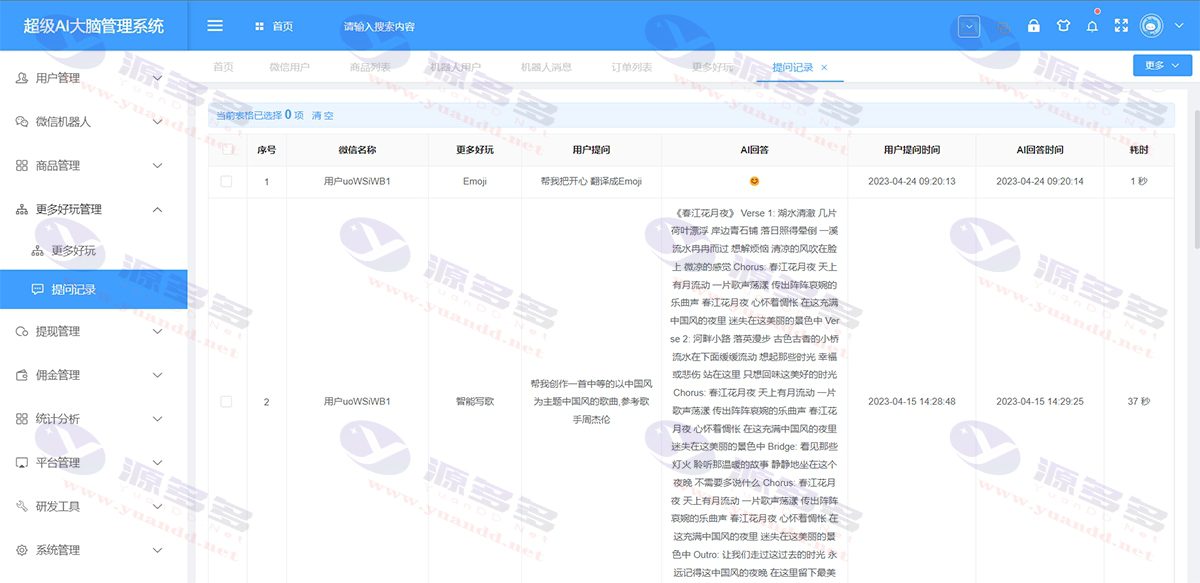Screen dimensions: 1200x583
Task: Click the 商品管理 grid icon
Action: click(22, 166)
